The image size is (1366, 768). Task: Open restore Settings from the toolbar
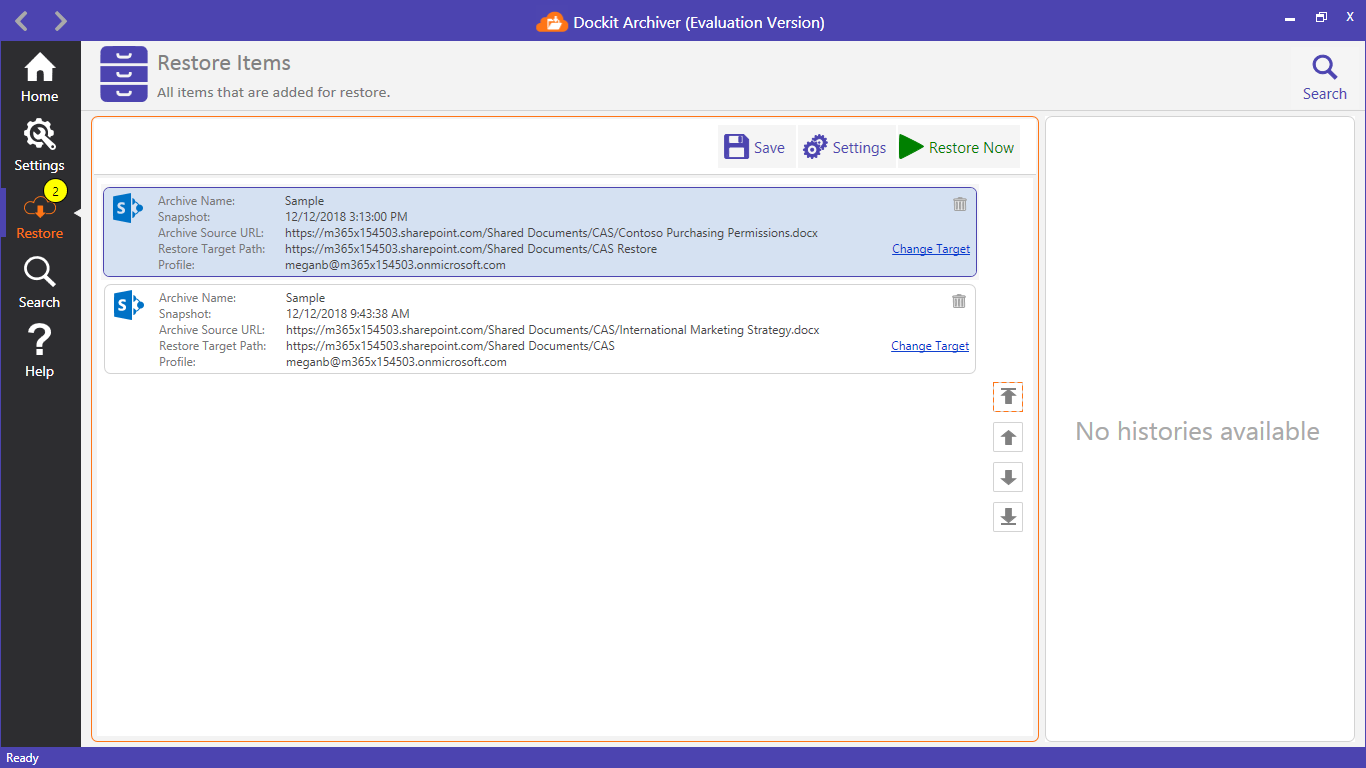click(x=844, y=146)
